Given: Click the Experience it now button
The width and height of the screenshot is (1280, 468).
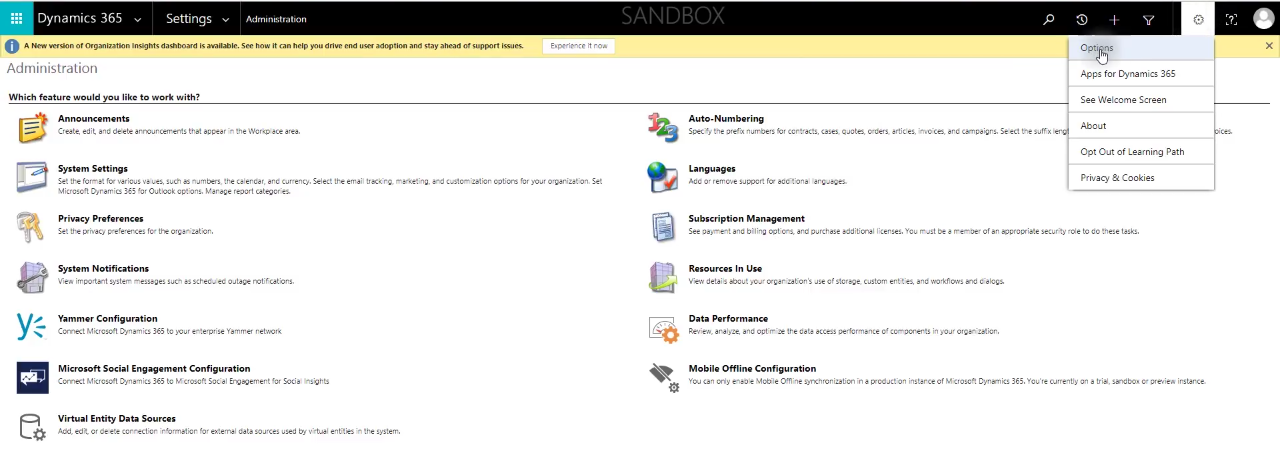Looking at the screenshot, I should (x=579, y=46).
